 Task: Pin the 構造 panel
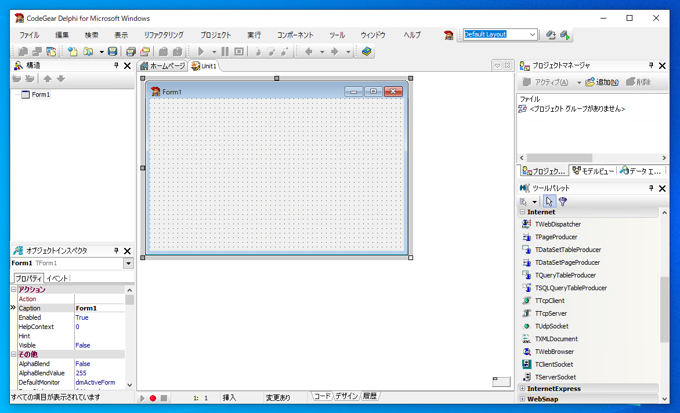point(116,65)
